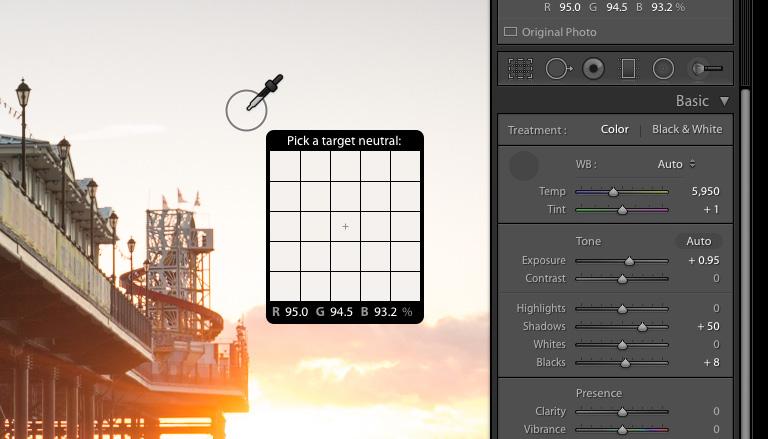Image resolution: width=768 pixels, height=439 pixels.
Task: Click the Tone Auto button
Action: 698,241
